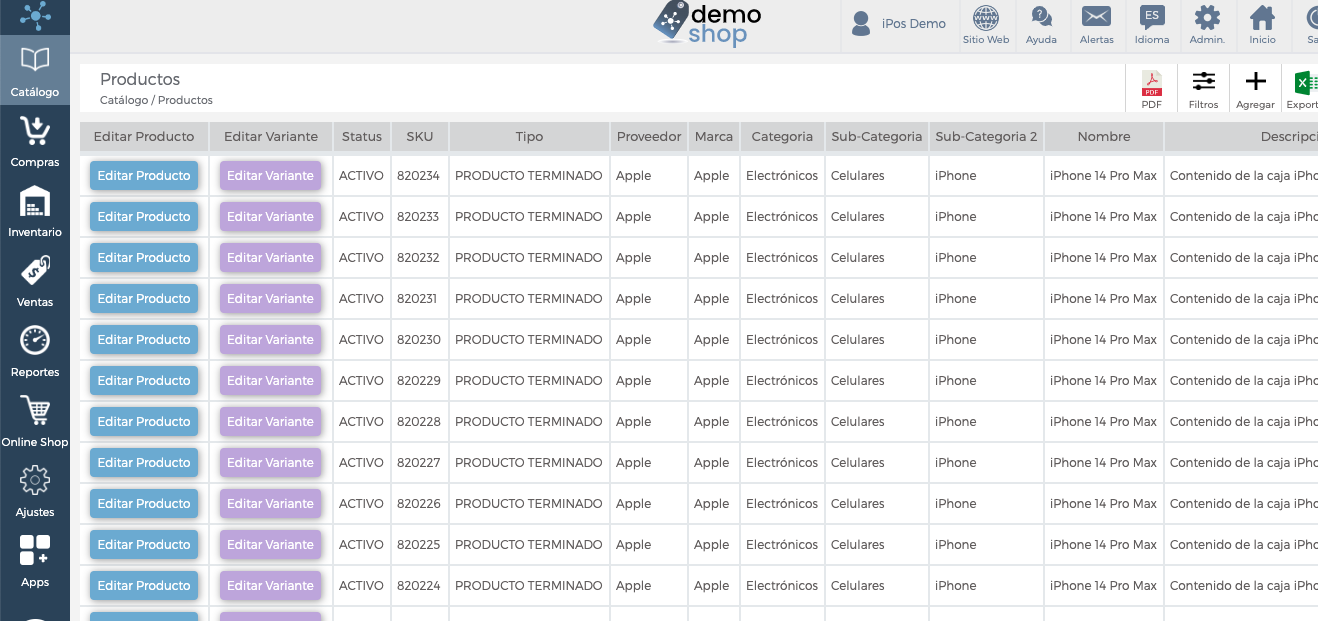The image size is (1318, 621).
Task: Click the demo shop logo
Action: pos(707,24)
